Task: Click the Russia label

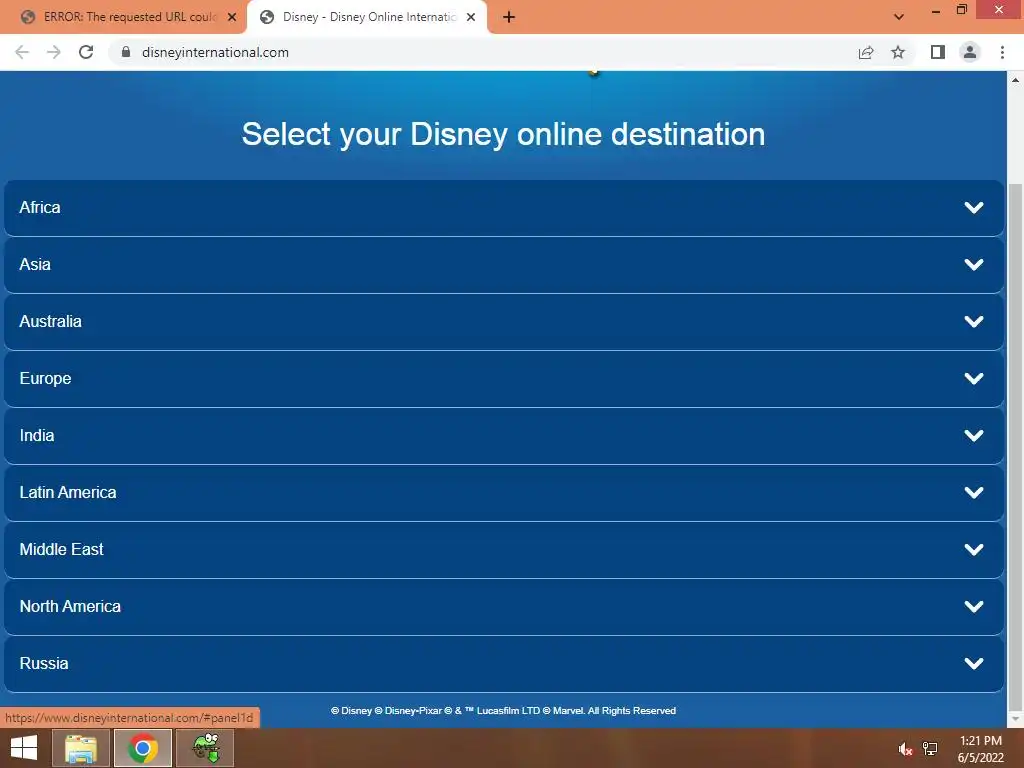Action: click(44, 664)
